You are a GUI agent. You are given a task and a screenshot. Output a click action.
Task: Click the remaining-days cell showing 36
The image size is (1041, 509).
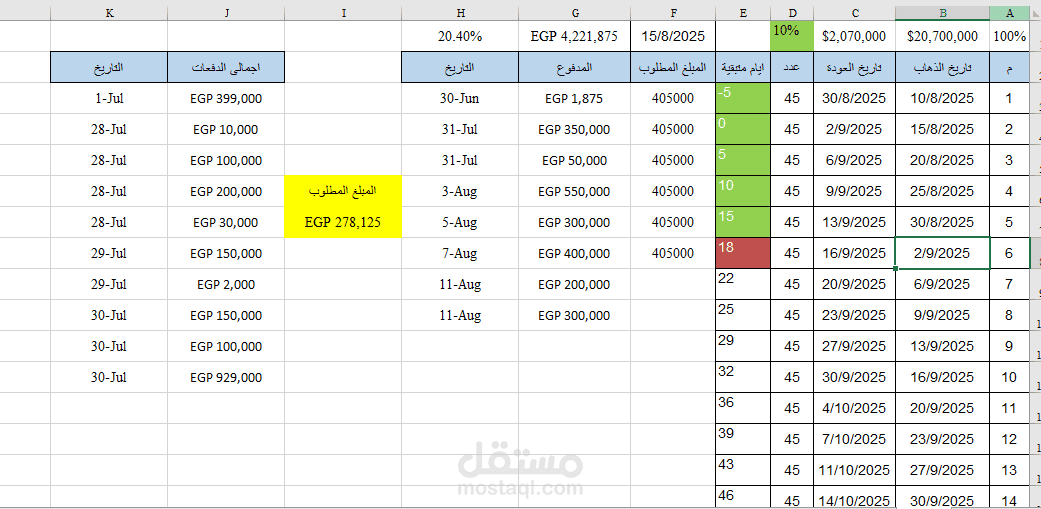[743, 408]
